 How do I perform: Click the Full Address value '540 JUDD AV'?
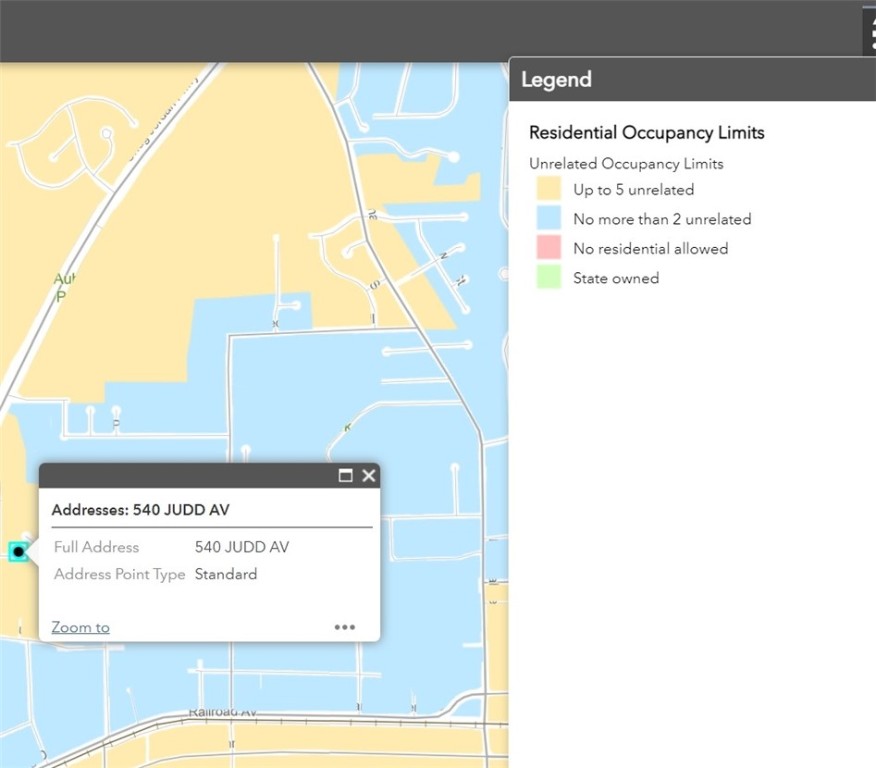coord(242,547)
